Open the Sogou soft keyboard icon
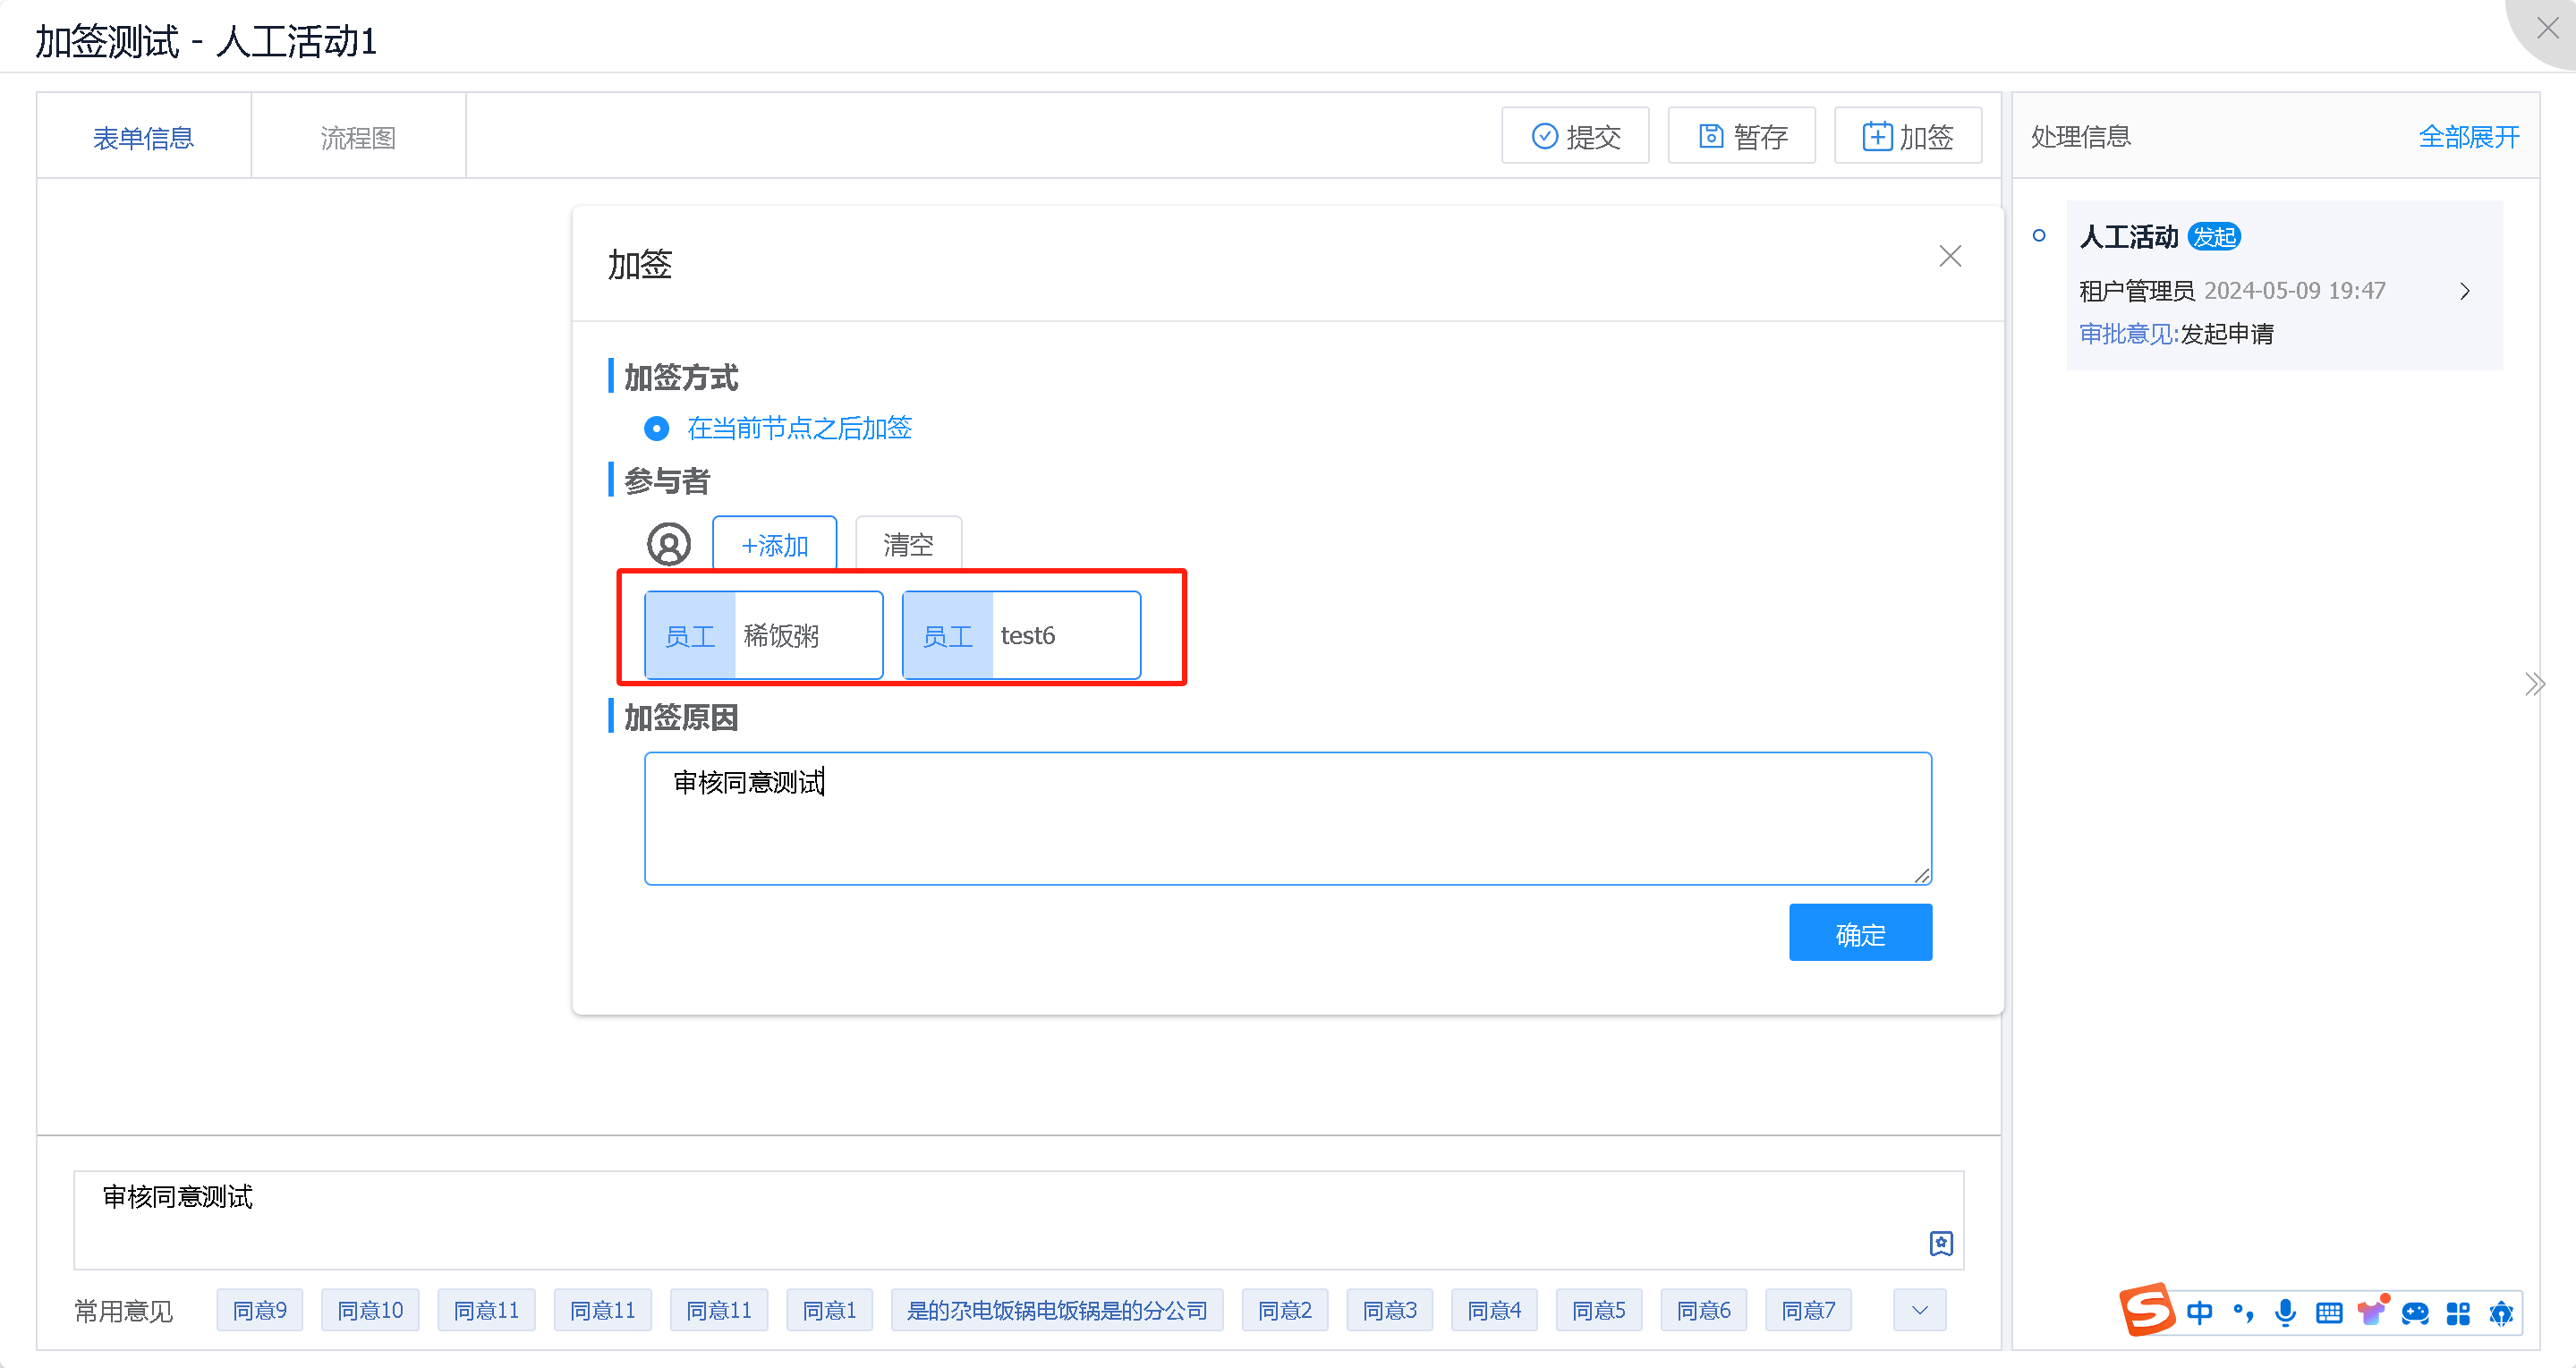 [x=2329, y=1312]
